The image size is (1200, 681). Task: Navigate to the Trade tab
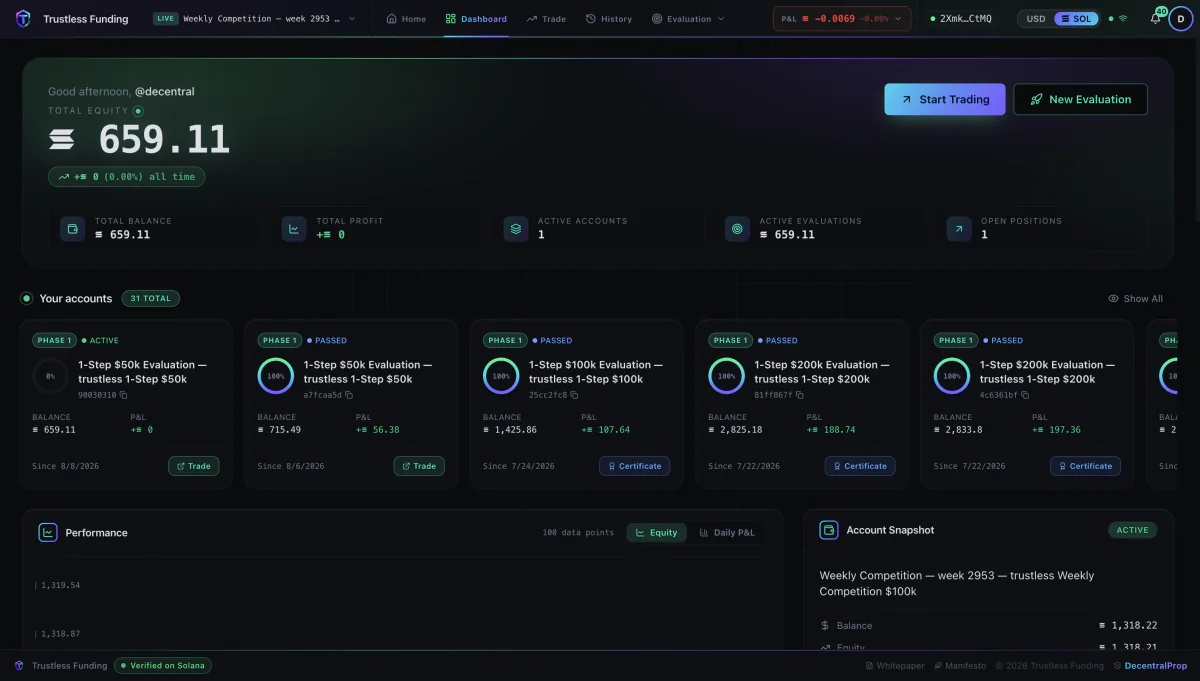pyautogui.click(x=546, y=19)
